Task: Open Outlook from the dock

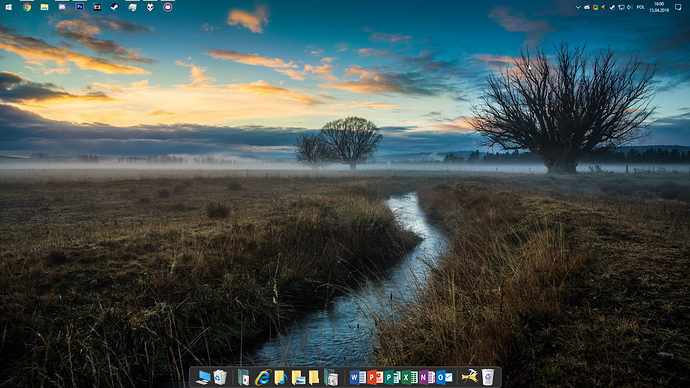Action: pyautogui.click(x=444, y=377)
